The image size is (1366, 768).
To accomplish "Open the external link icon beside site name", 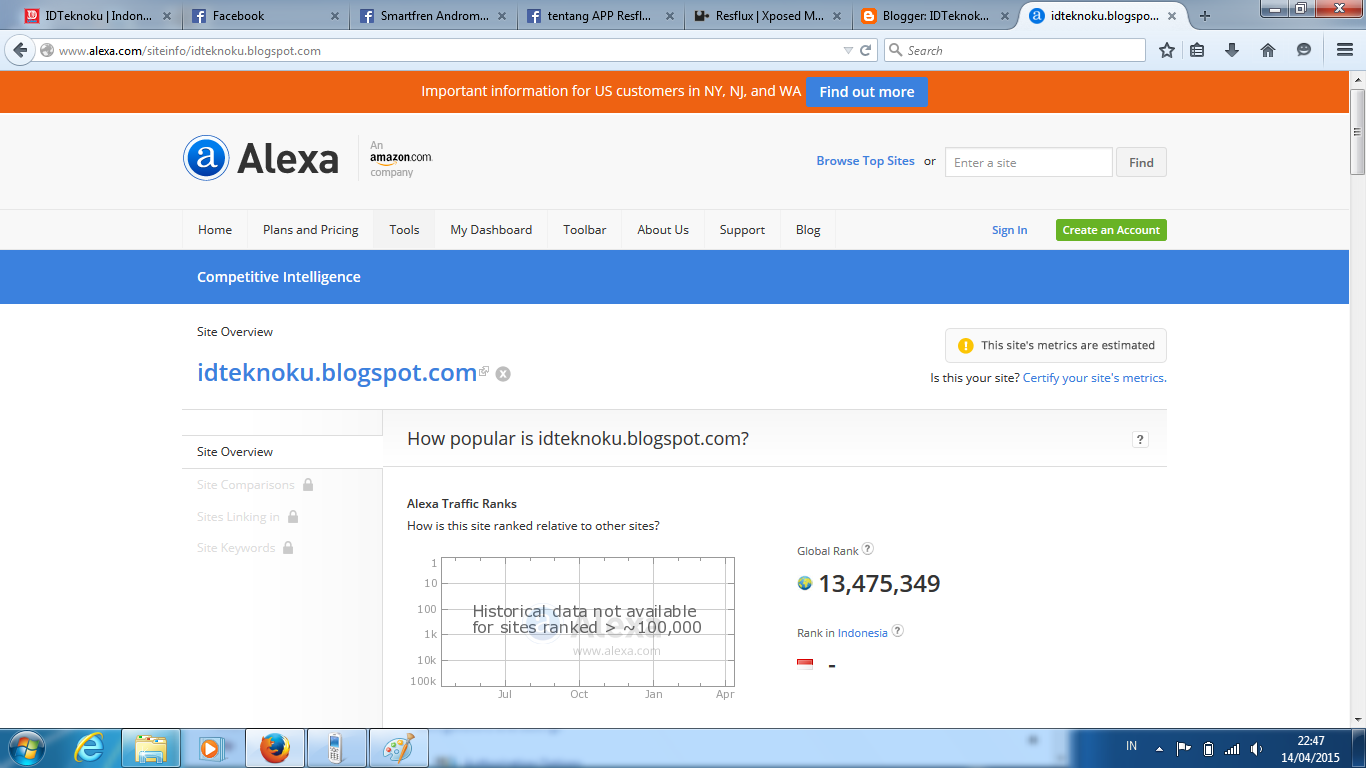I will [484, 371].
